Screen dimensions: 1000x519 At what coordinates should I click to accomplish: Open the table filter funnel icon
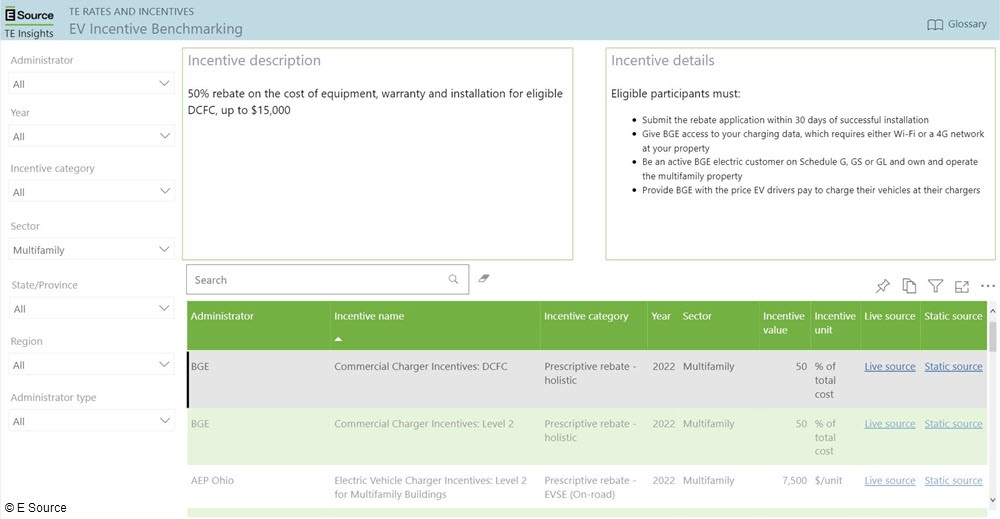935,286
